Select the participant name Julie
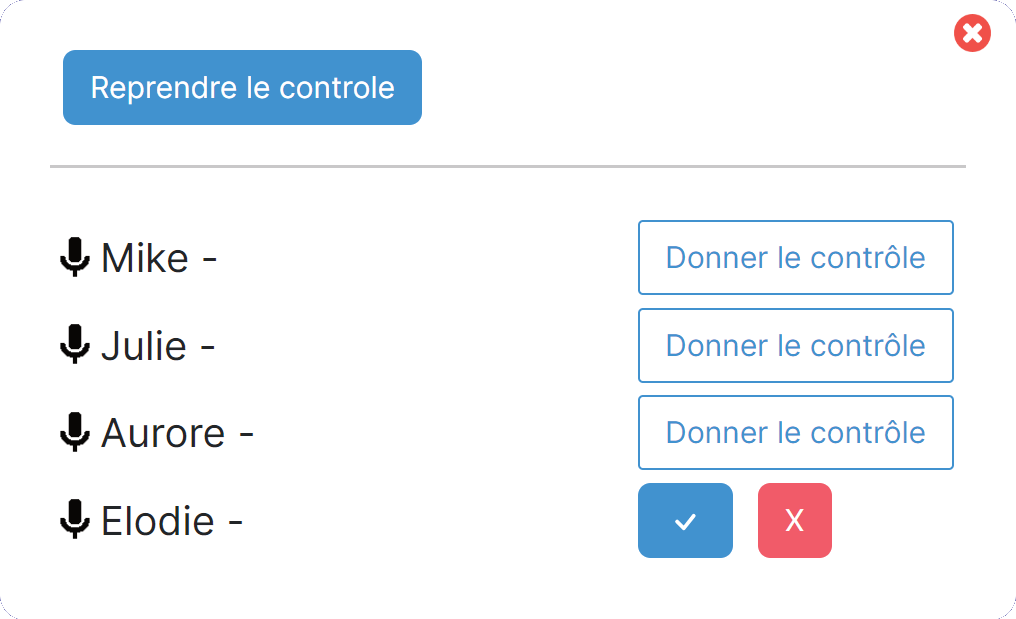1016x619 pixels. 144,345
